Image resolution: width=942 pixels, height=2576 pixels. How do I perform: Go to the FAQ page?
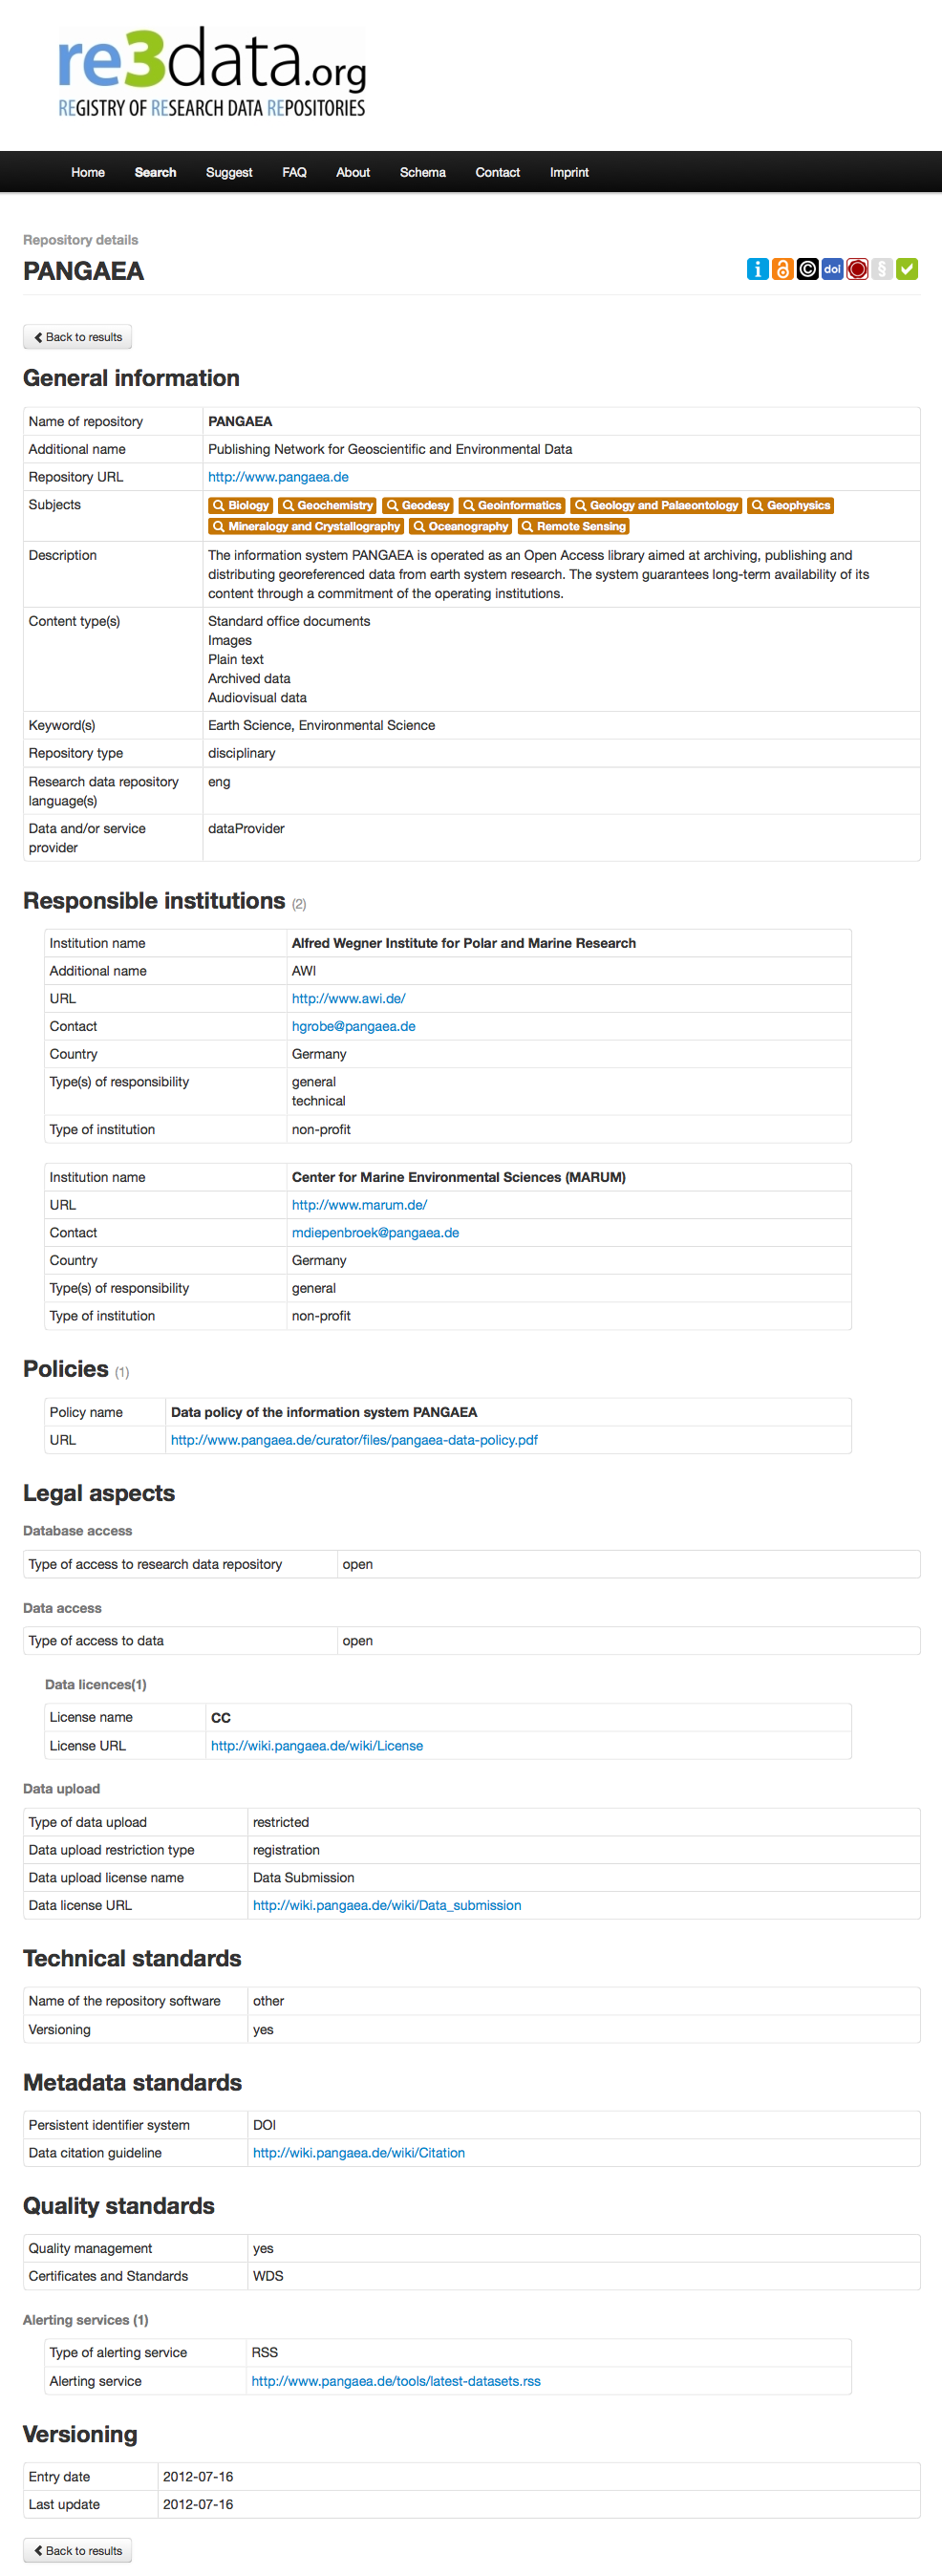(294, 172)
